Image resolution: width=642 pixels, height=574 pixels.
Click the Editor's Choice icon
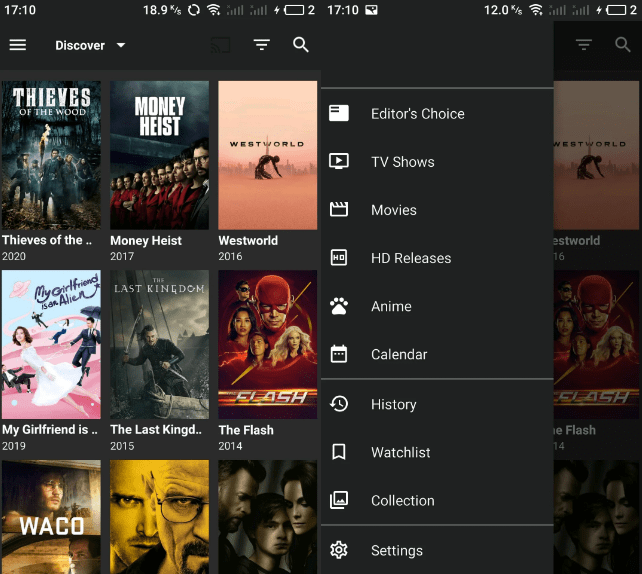(x=339, y=113)
